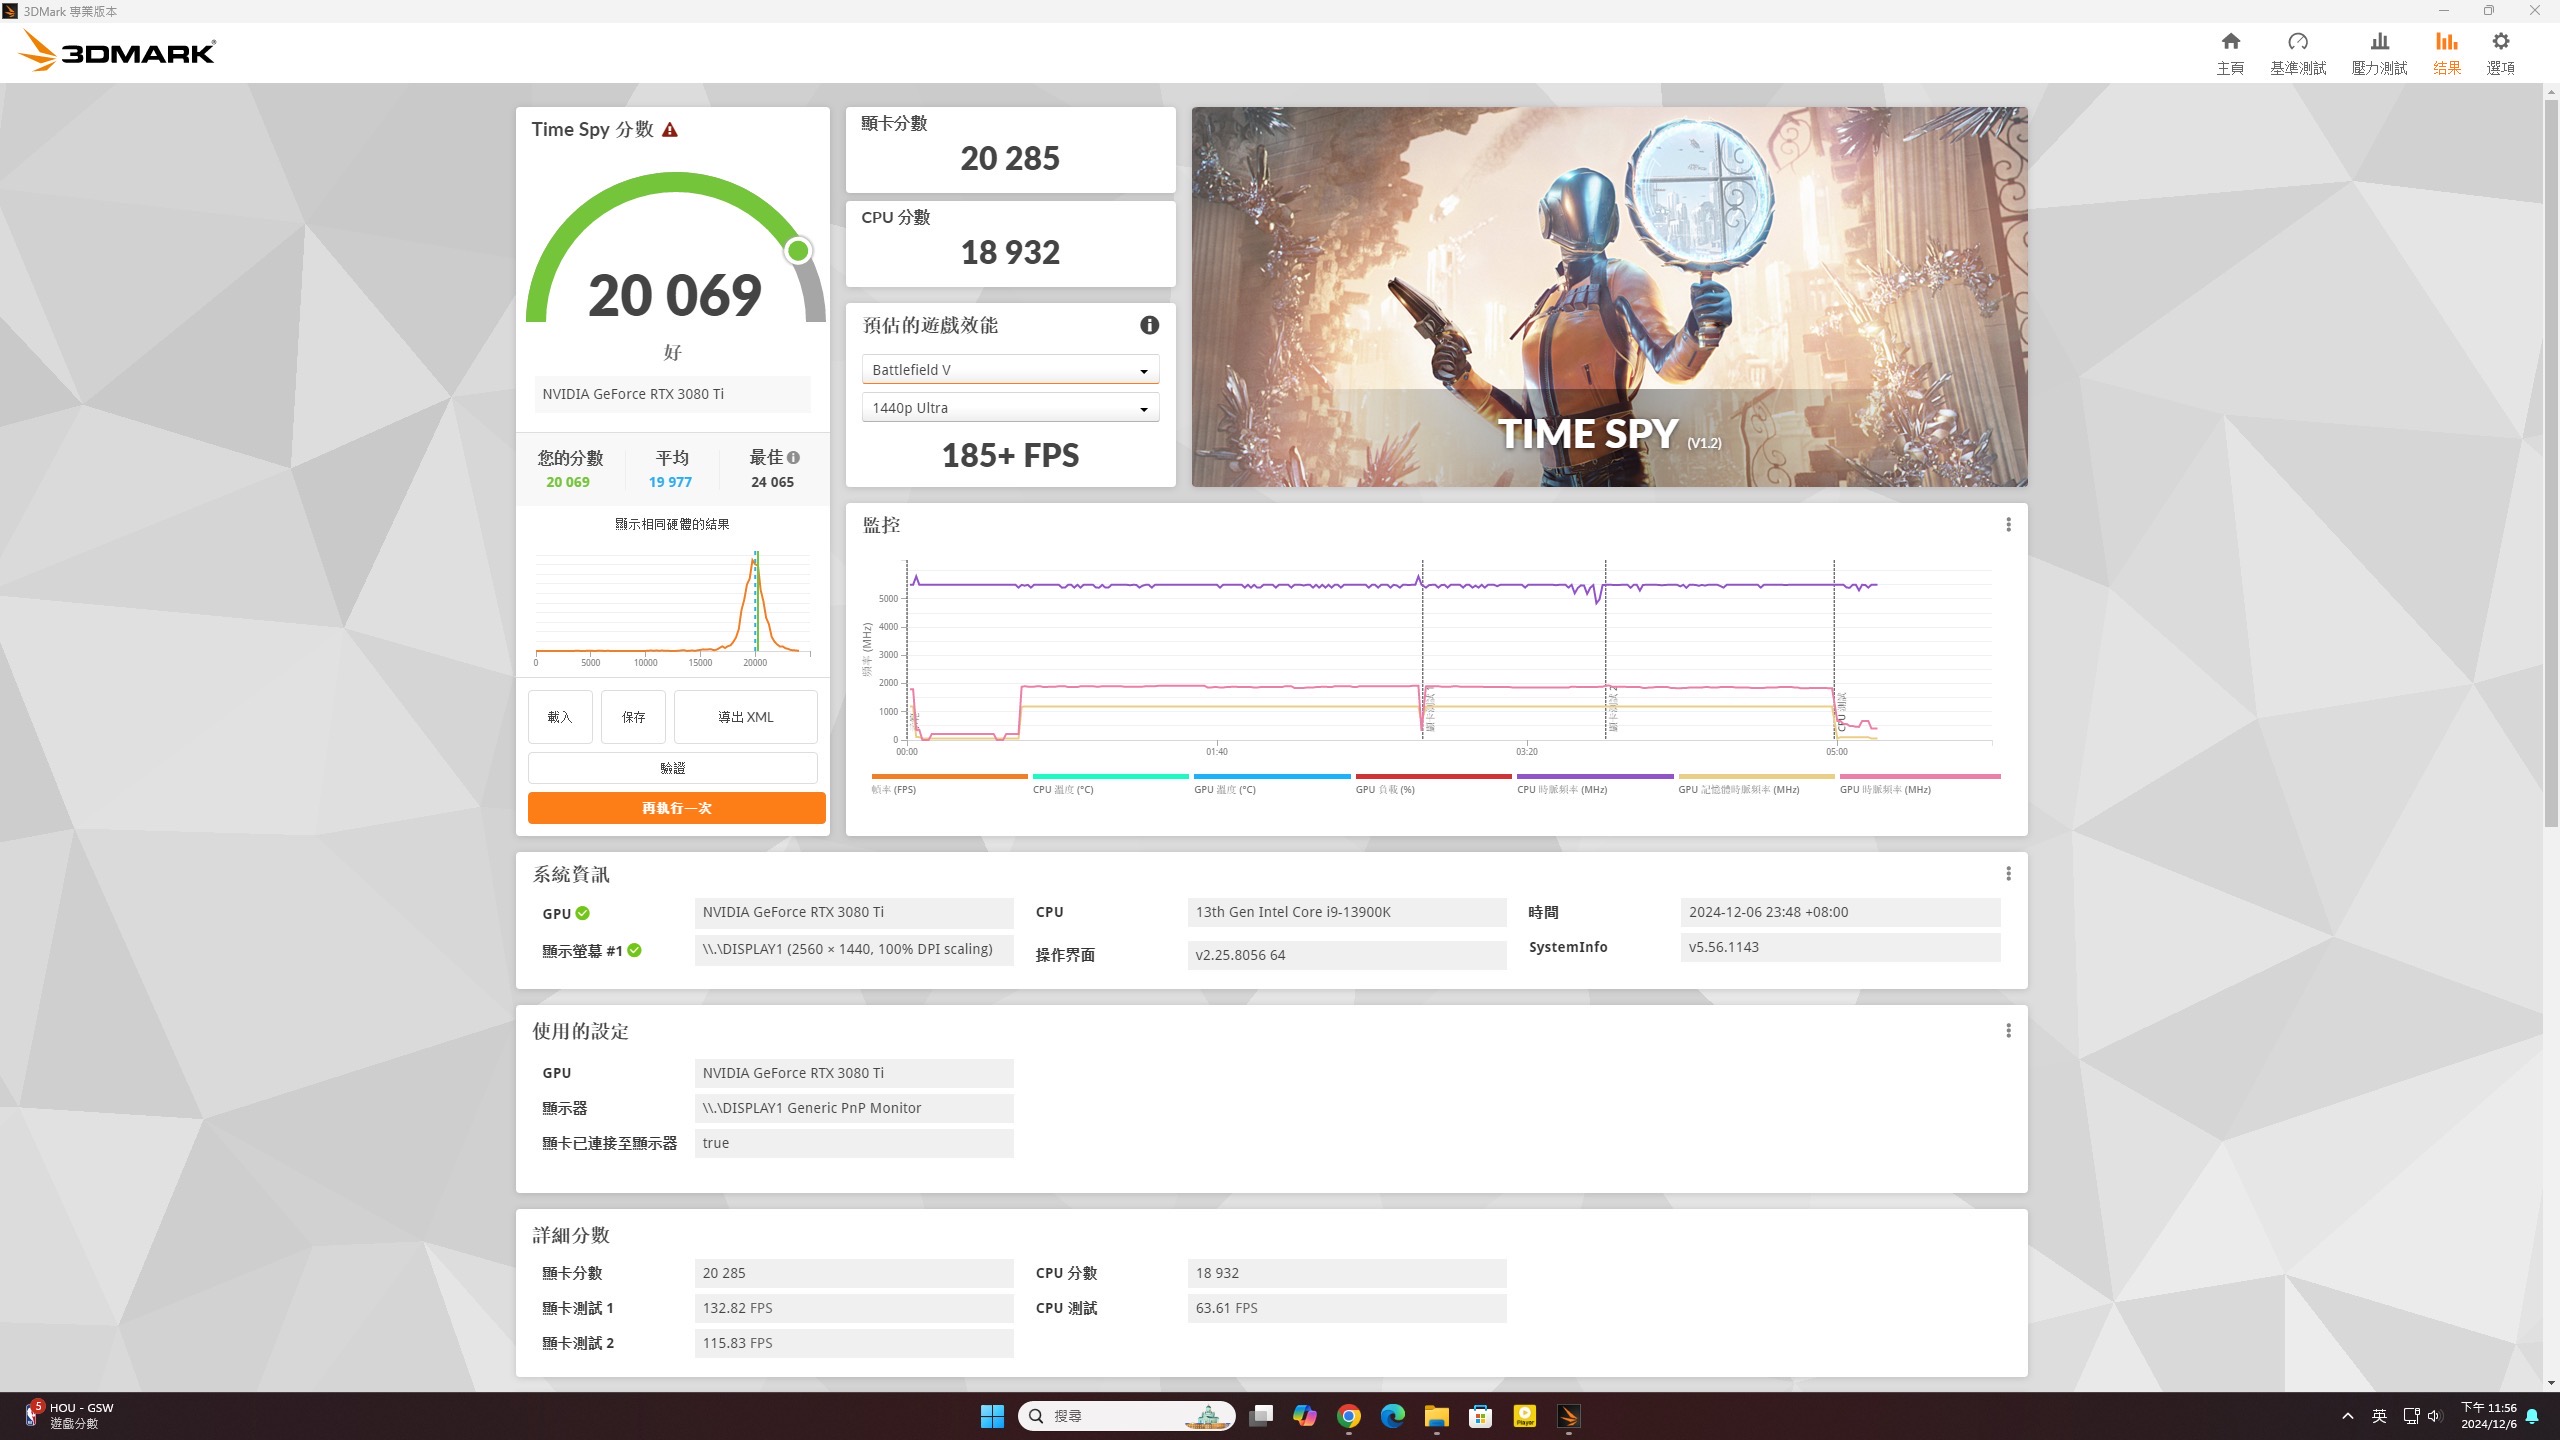This screenshot has height=1440, width=2560.
Task: Open the Home (主頁) navigation icon
Action: [2230, 52]
